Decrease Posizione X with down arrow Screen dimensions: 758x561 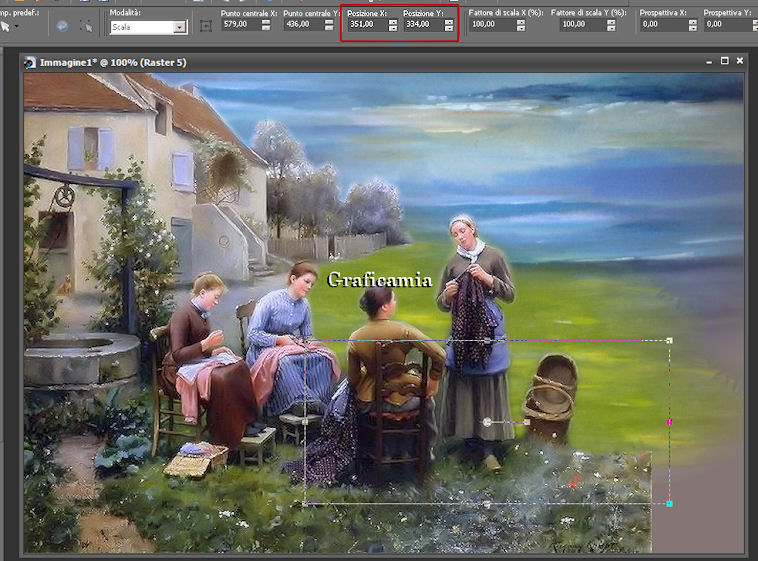(x=393, y=28)
